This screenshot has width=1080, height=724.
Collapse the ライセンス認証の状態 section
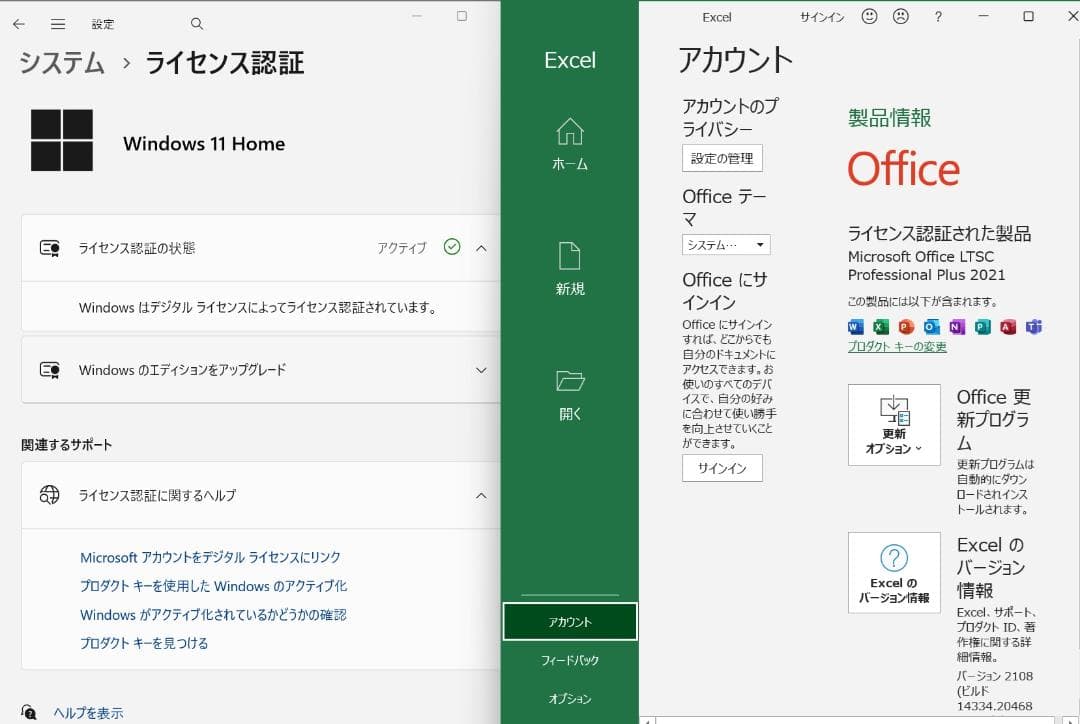(481, 248)
